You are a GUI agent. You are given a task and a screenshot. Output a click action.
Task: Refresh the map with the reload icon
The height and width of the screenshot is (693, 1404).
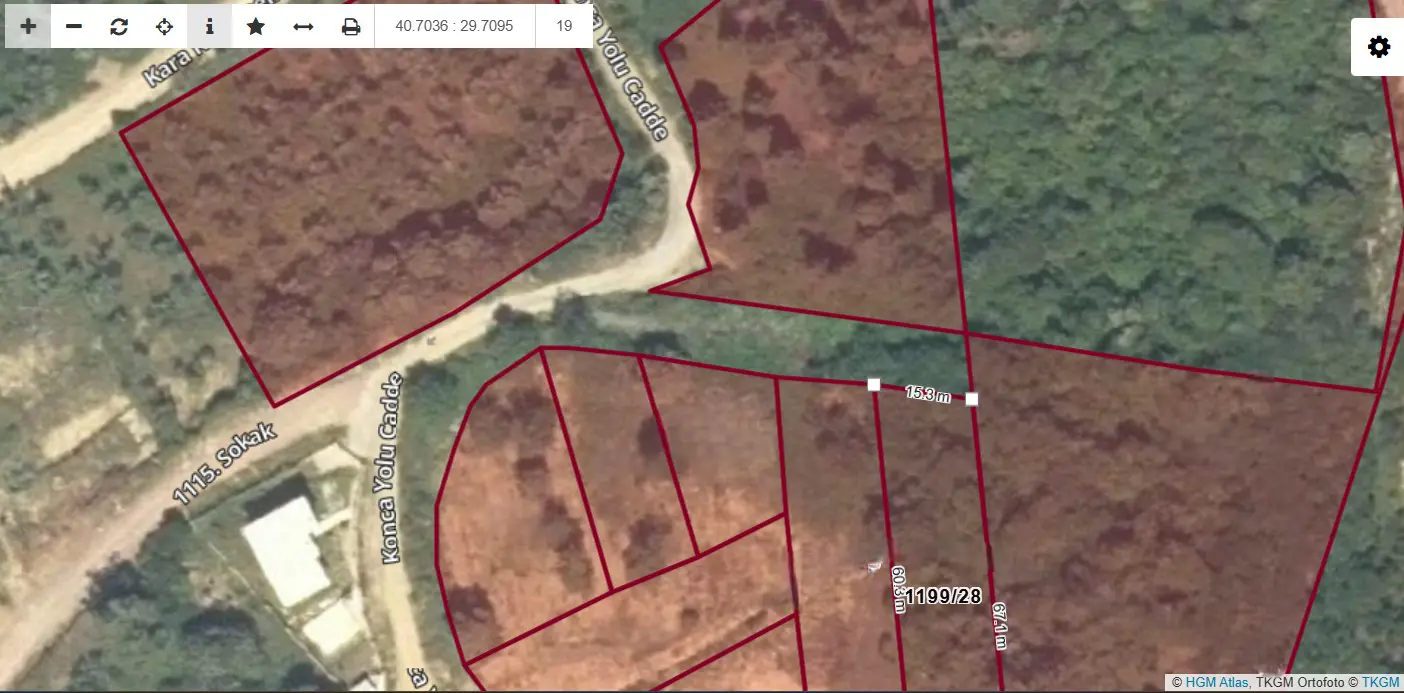point(119,26)
